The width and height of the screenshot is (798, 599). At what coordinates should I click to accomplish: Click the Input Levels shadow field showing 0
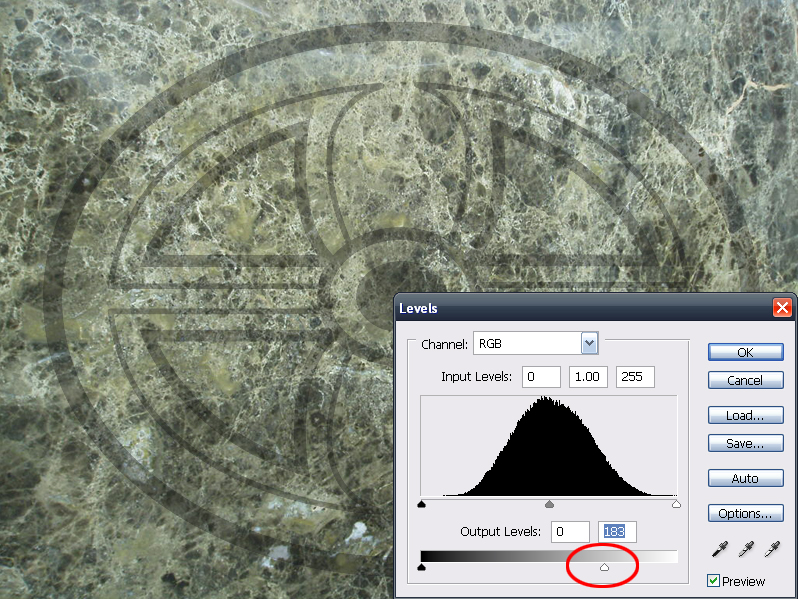point(542,377)
